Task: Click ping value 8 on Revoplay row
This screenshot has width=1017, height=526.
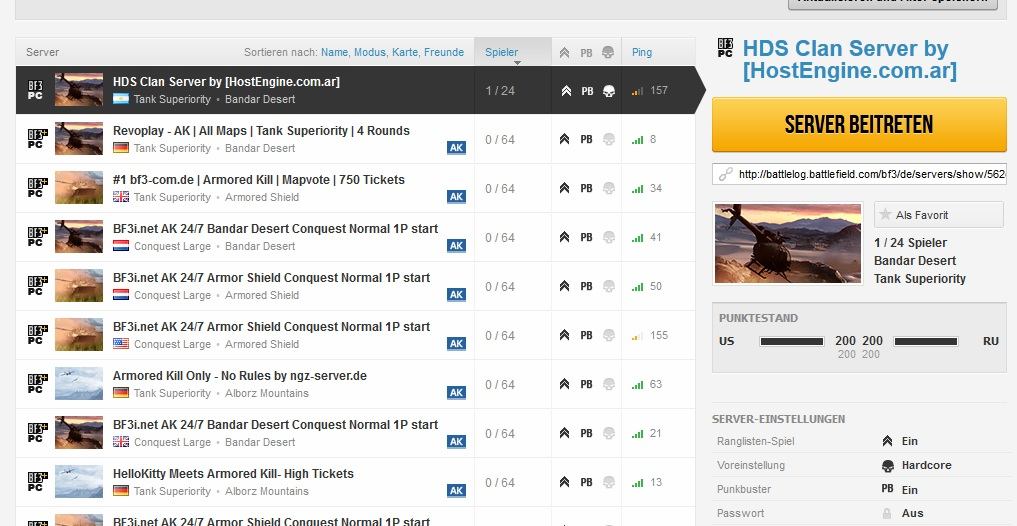Action: tap(653, 139)
